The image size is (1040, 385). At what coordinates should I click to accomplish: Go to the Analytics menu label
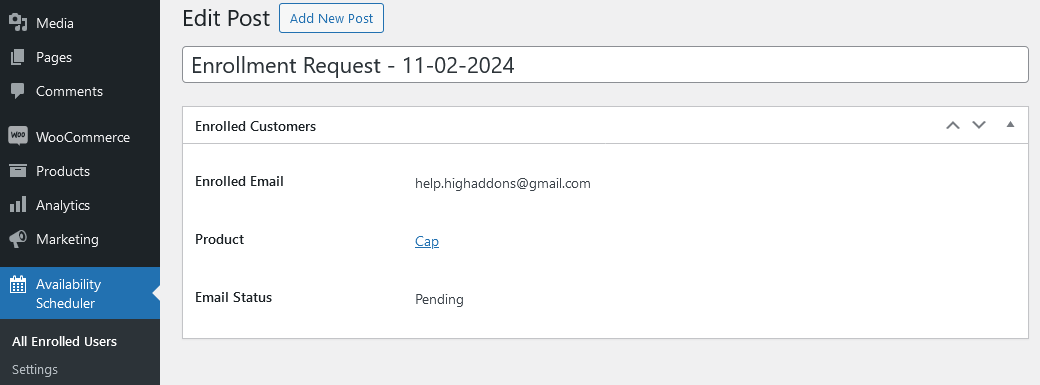(x=63, y=205)
